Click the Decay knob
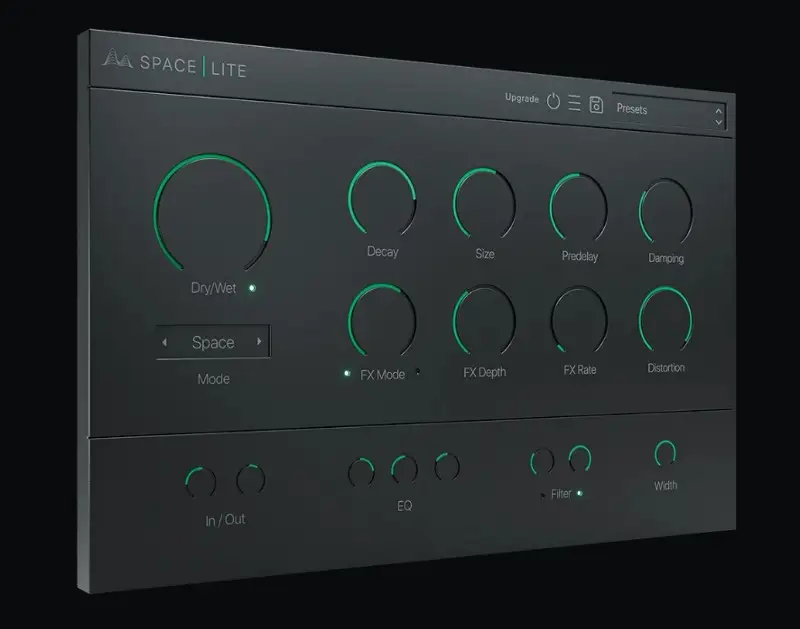Image resolution: width=800 pixels, height=629 pixels. pos(382,198)
